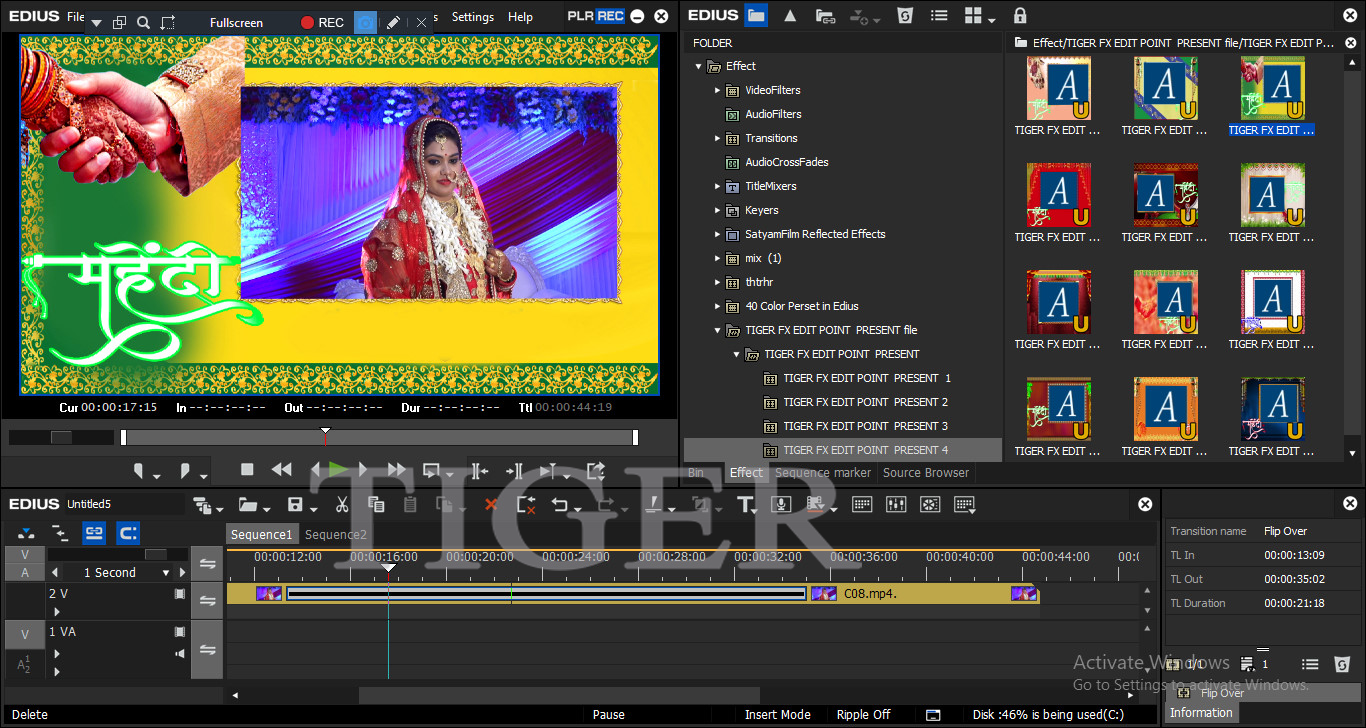Click the preview position slider bar

[x=379, y=437]
